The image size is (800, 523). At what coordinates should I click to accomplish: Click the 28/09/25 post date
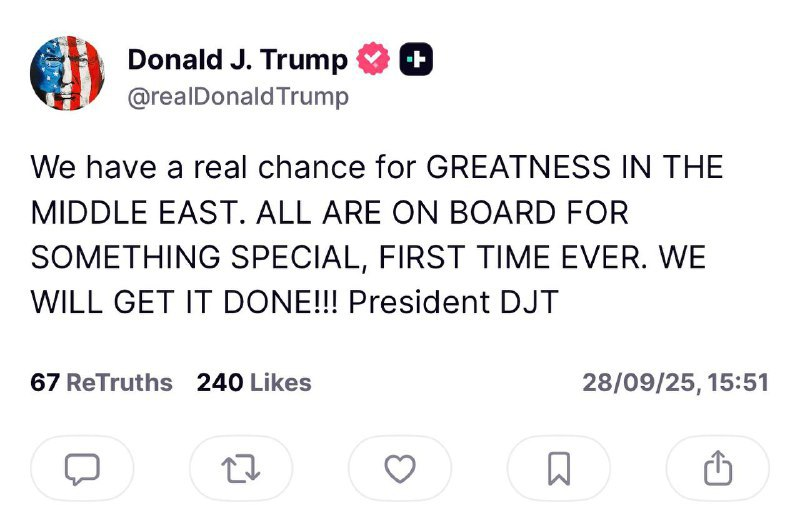point(640,382)
